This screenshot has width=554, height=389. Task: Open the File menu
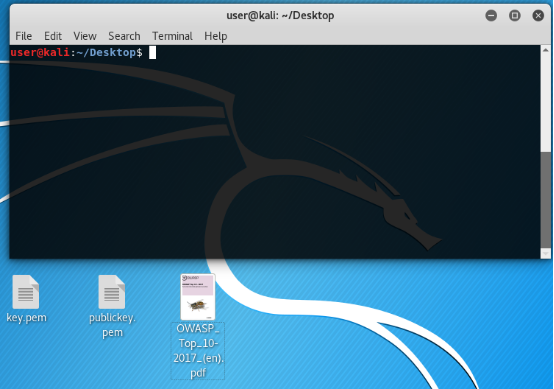coord(24,36)
